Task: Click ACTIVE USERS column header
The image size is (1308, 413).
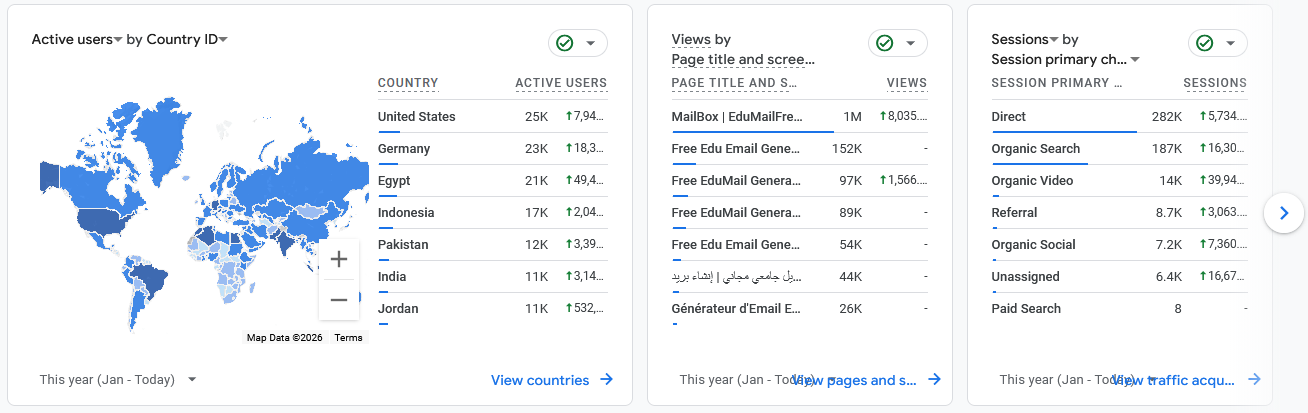Action: (x=561, y=83)
